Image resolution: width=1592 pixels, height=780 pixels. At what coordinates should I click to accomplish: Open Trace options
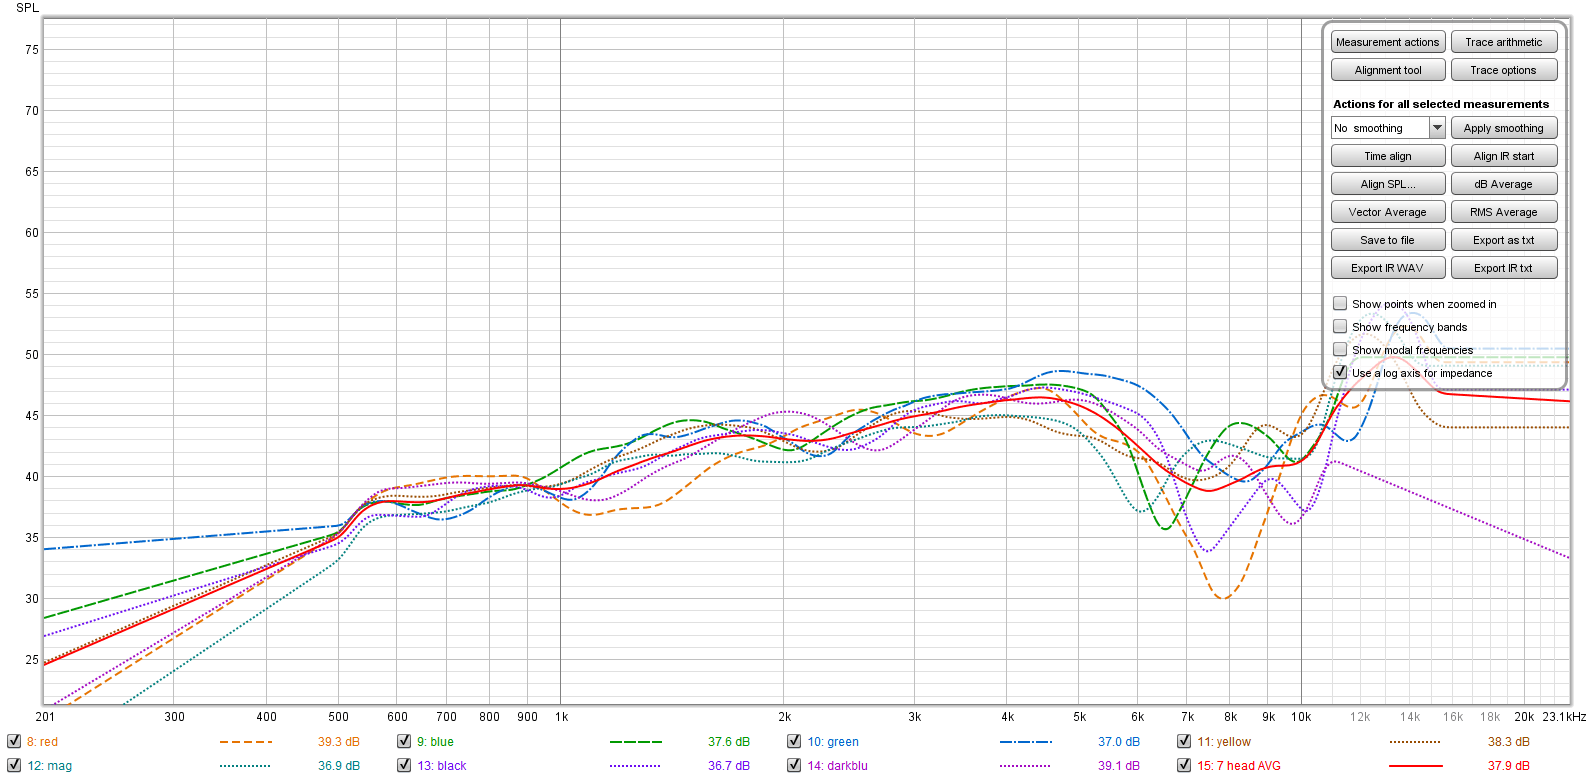click(x=1504, y=70)
